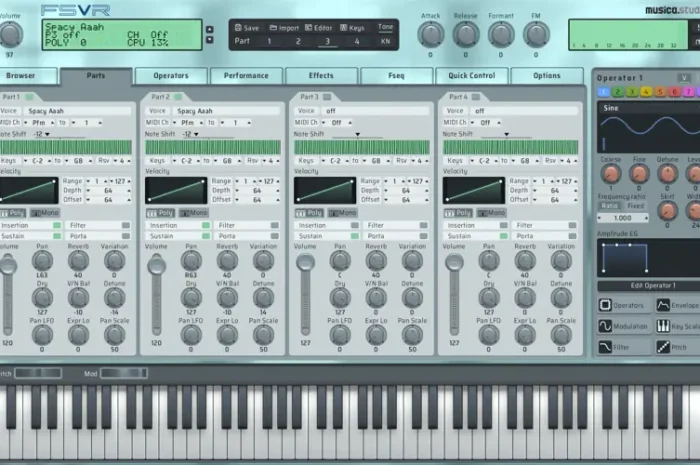This screenshot has height=465, width=700.
Task: Toggle Part 4 Sustain switch
Action: pos(503,236)
